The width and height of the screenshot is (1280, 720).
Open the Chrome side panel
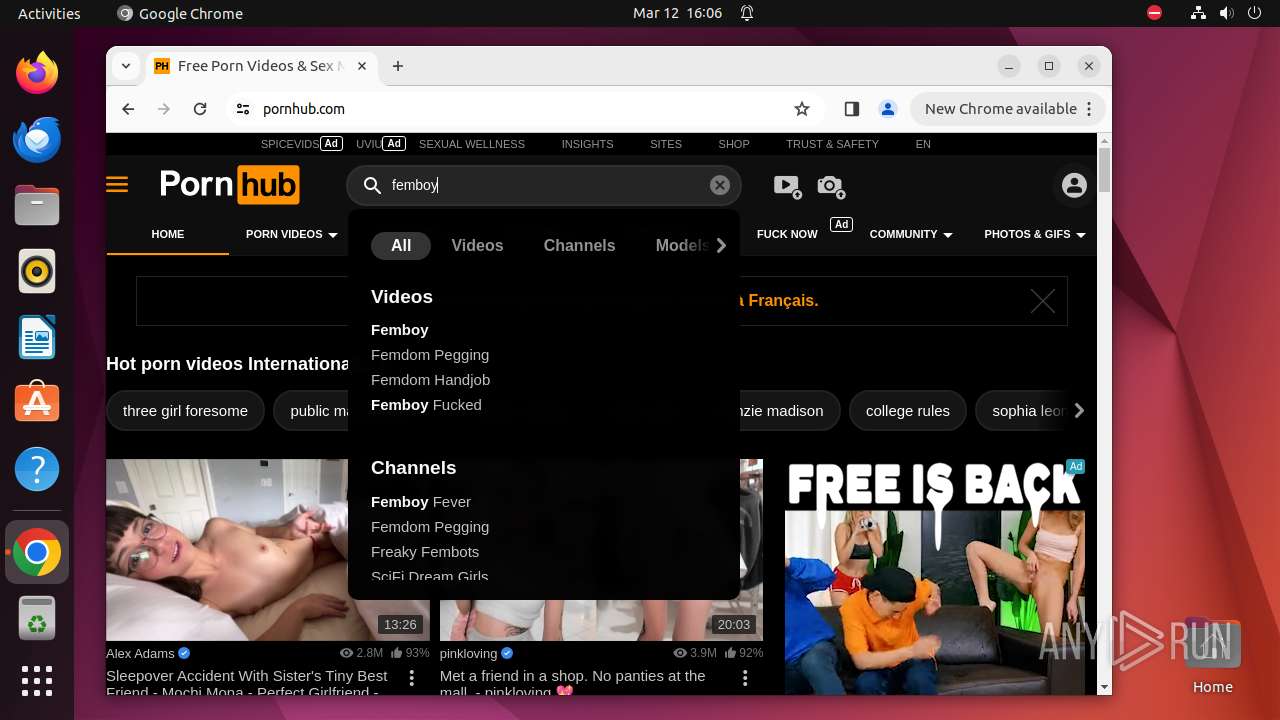coord(852,109)
